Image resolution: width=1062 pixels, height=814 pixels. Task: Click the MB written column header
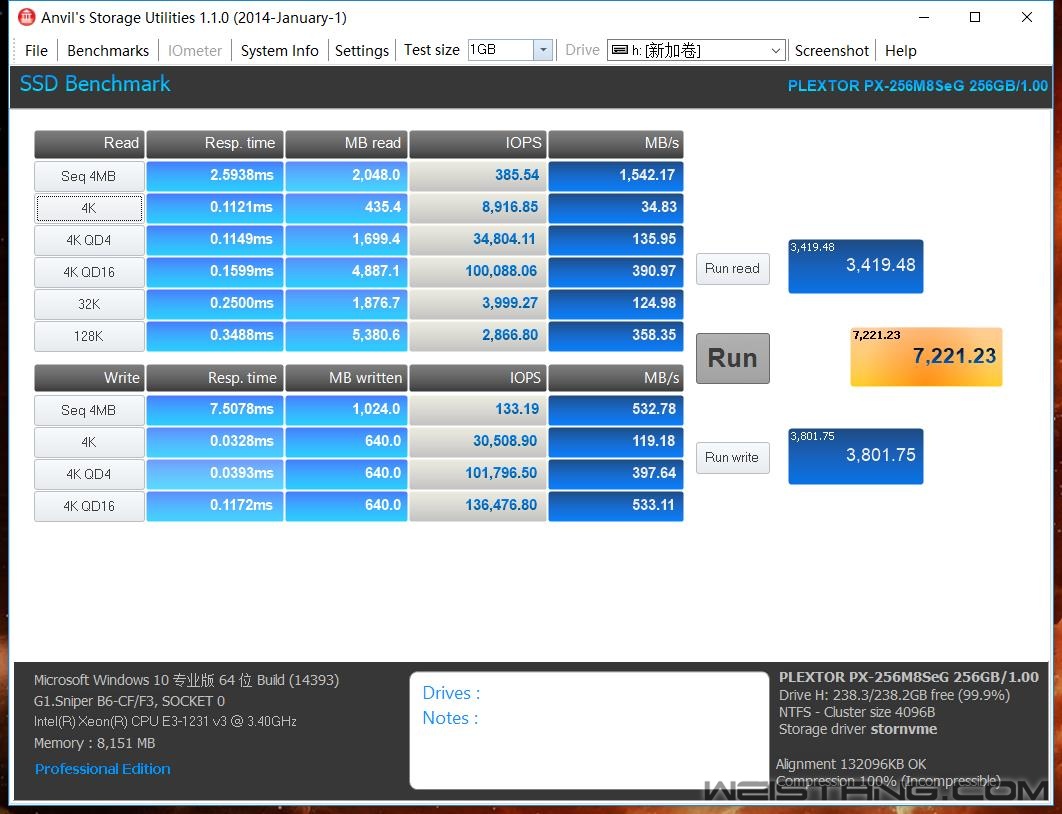click(x=346, y=378)
